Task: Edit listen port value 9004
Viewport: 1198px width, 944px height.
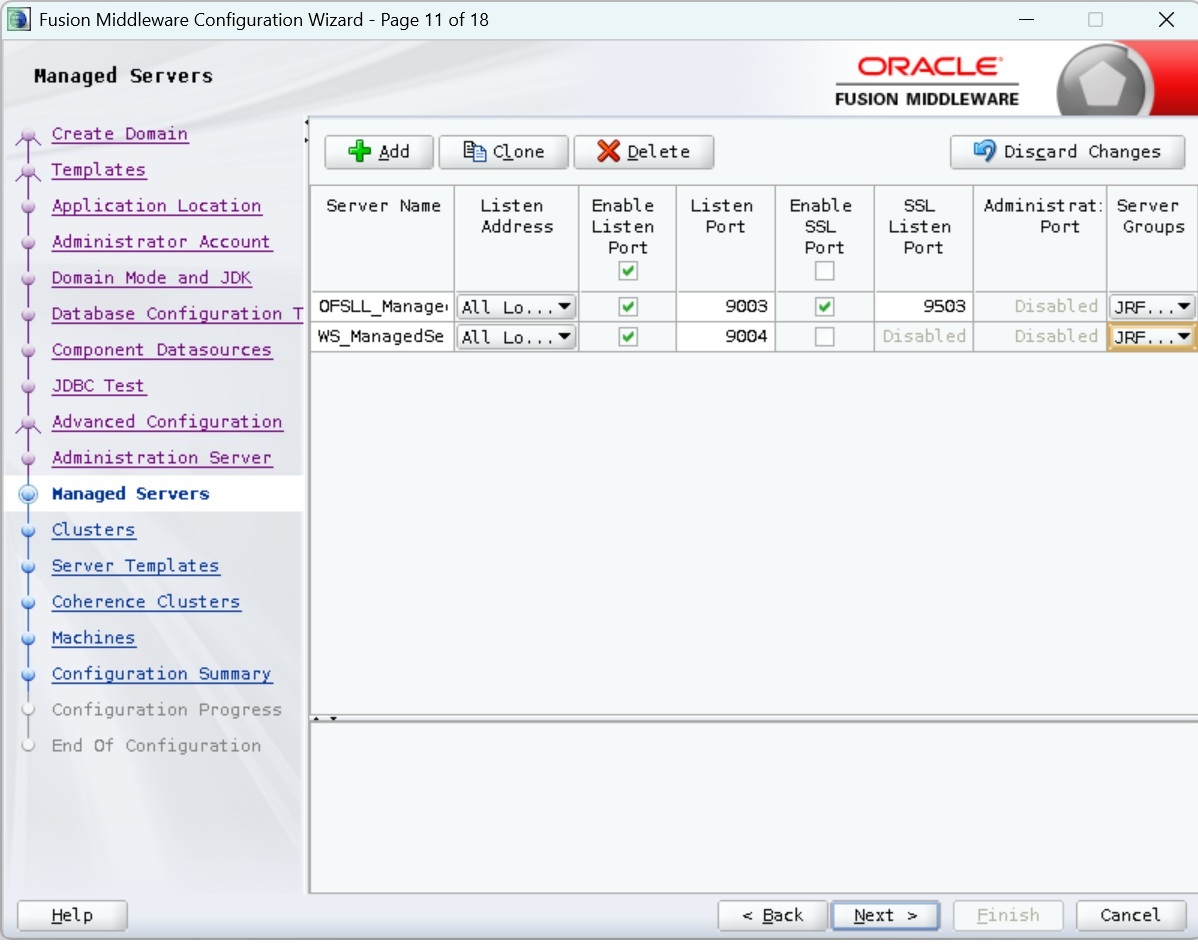Action: coord(725,337)
